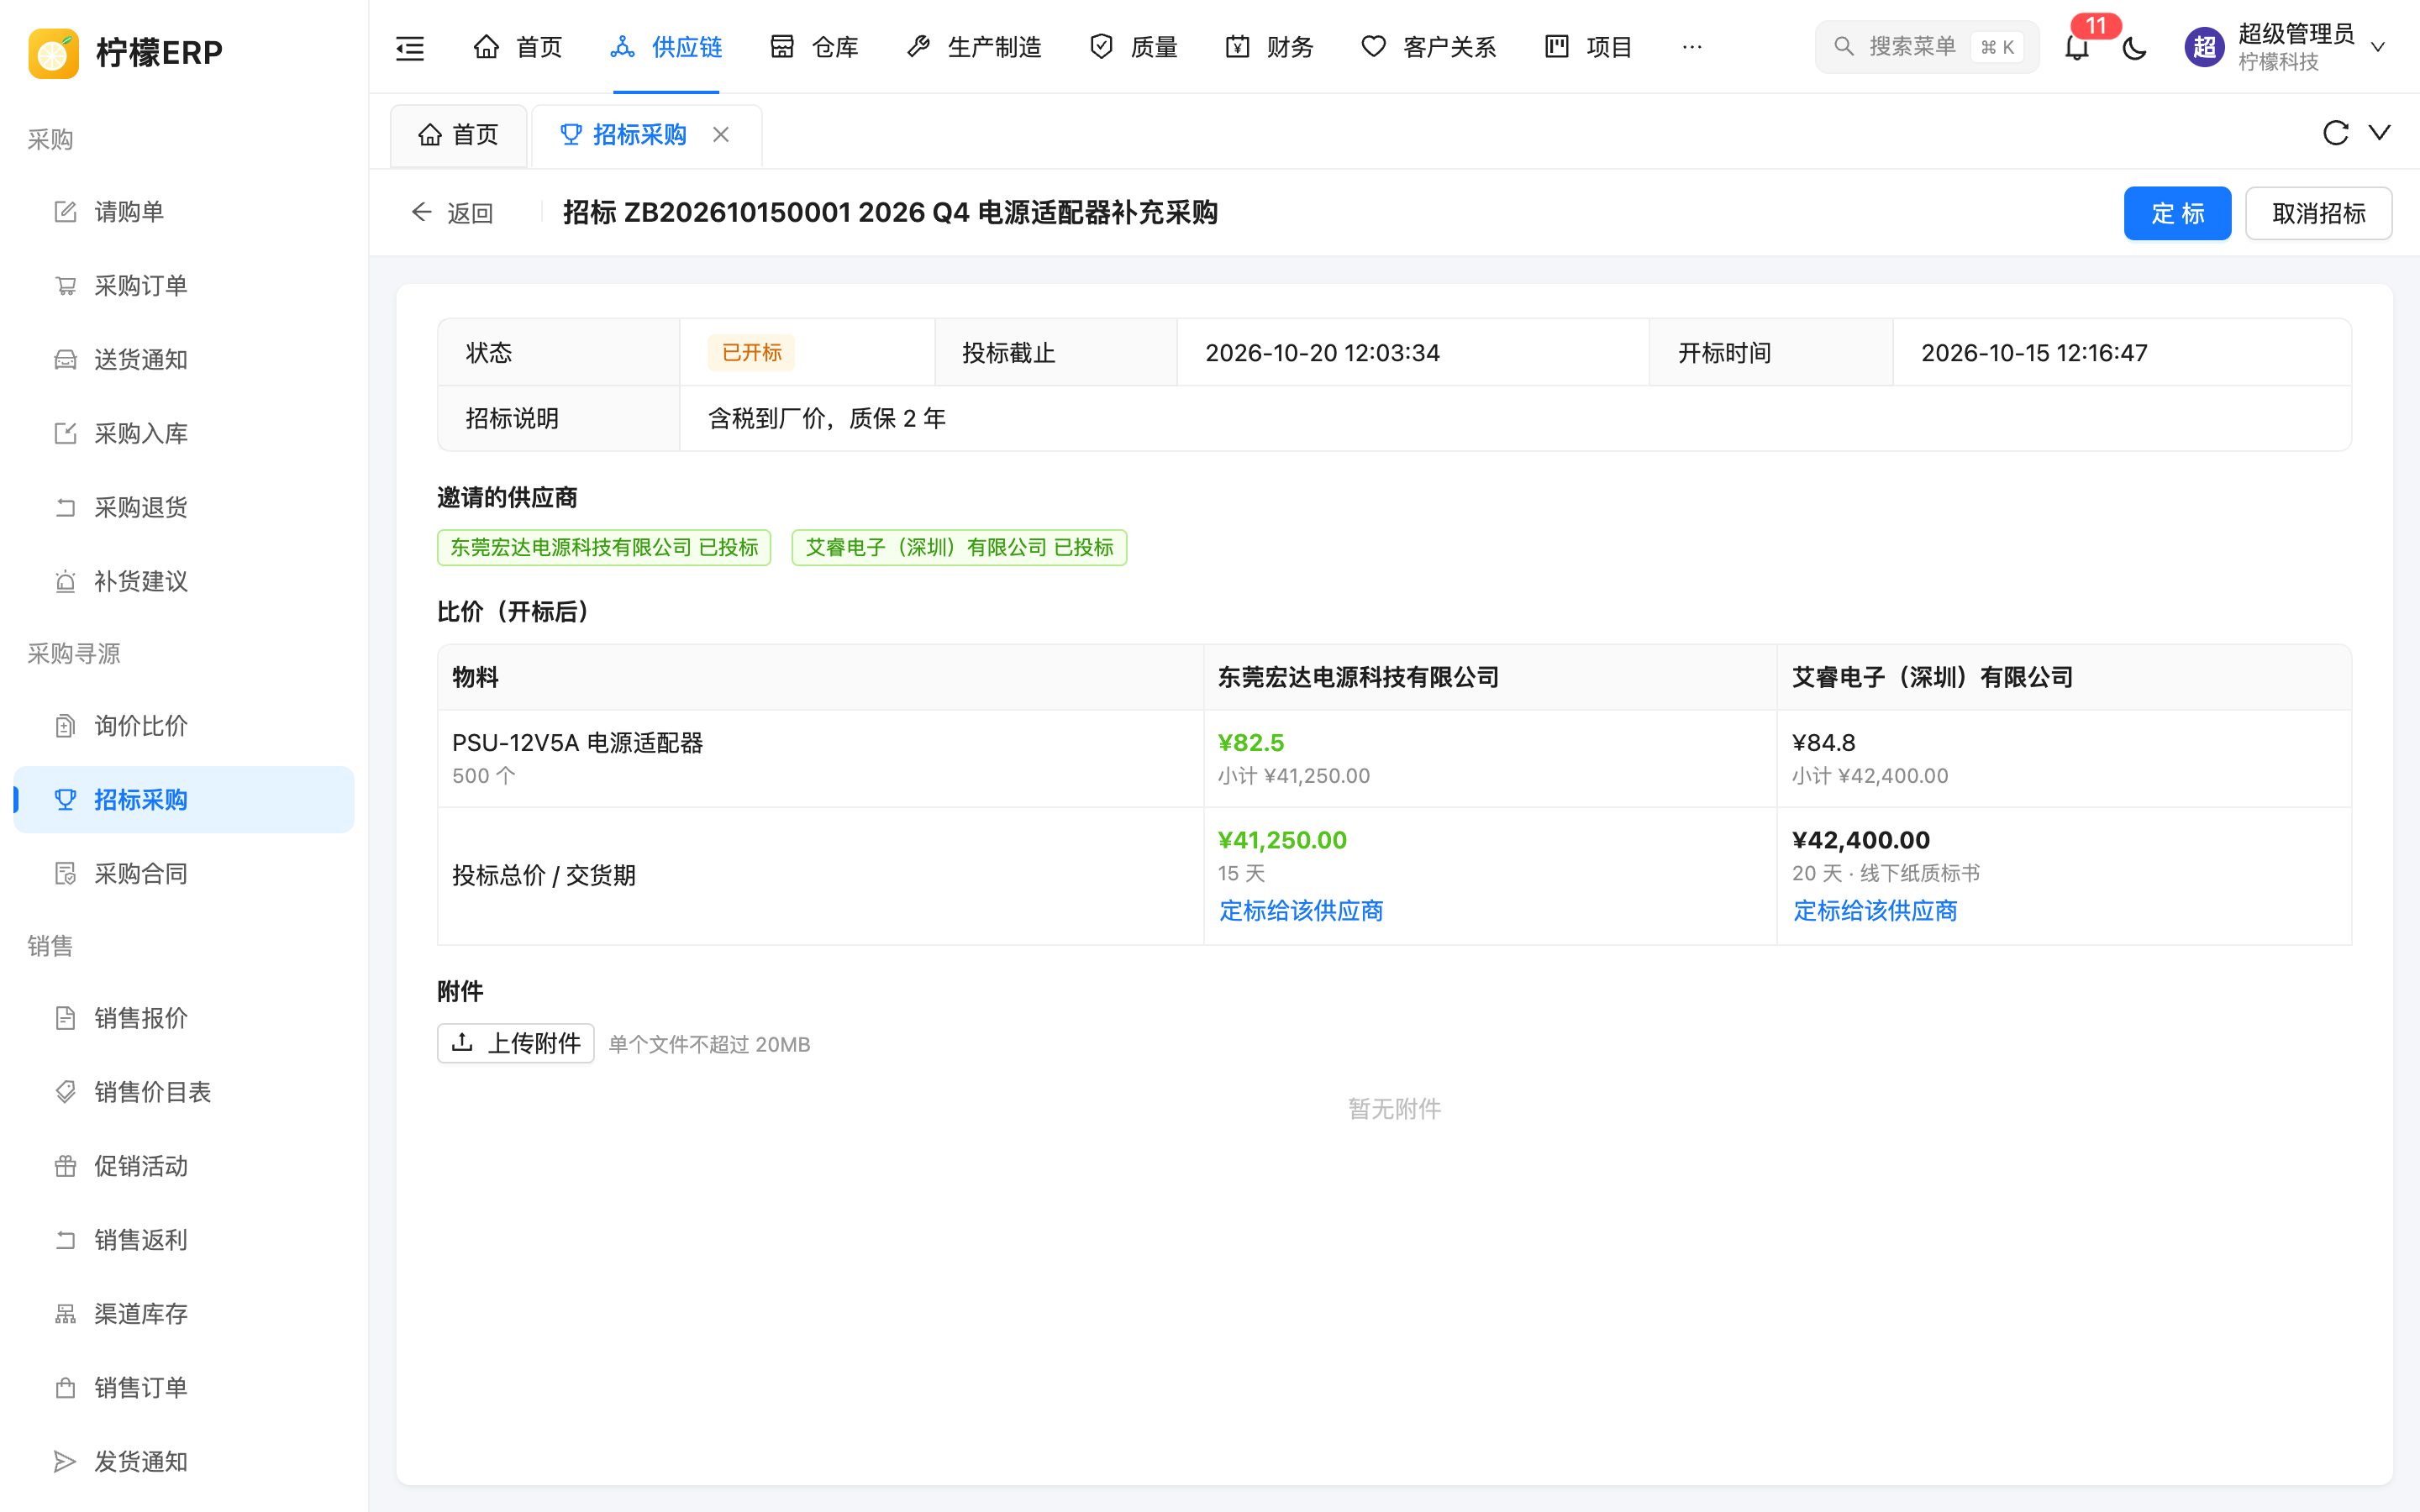This screenshot has width=2420, height=1512.
Task: Open 采购合同 in the sidebar
Action: 184,874
